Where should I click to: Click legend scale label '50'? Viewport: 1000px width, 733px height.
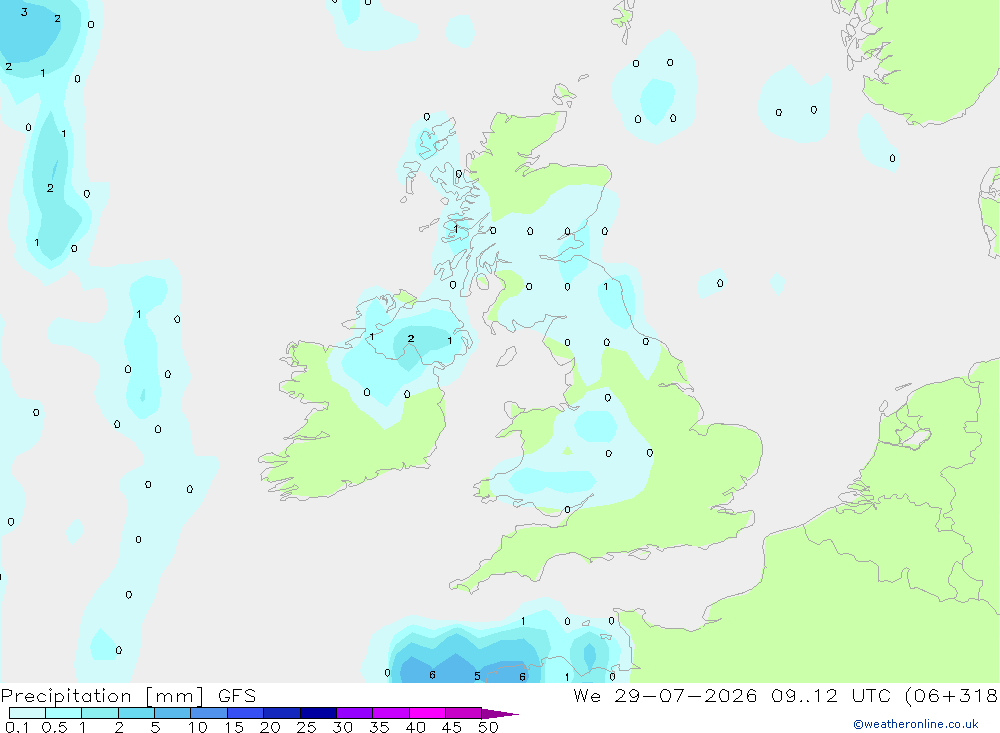tap(488, 727)
